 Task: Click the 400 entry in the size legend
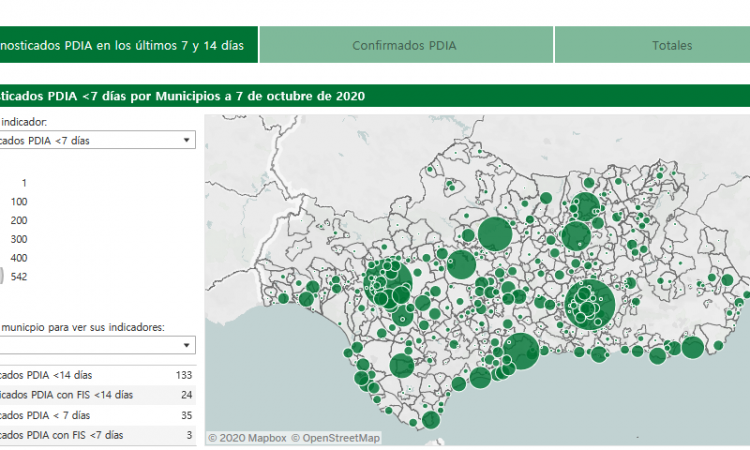(x=18, y=258)
